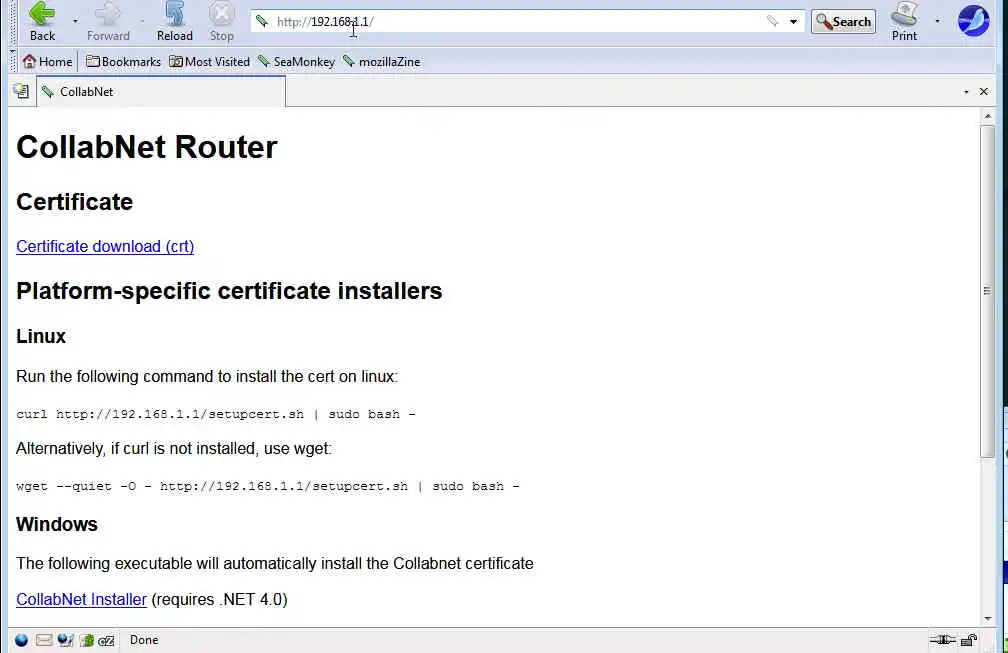Click the CollabNet Installer link

point(82,600)
